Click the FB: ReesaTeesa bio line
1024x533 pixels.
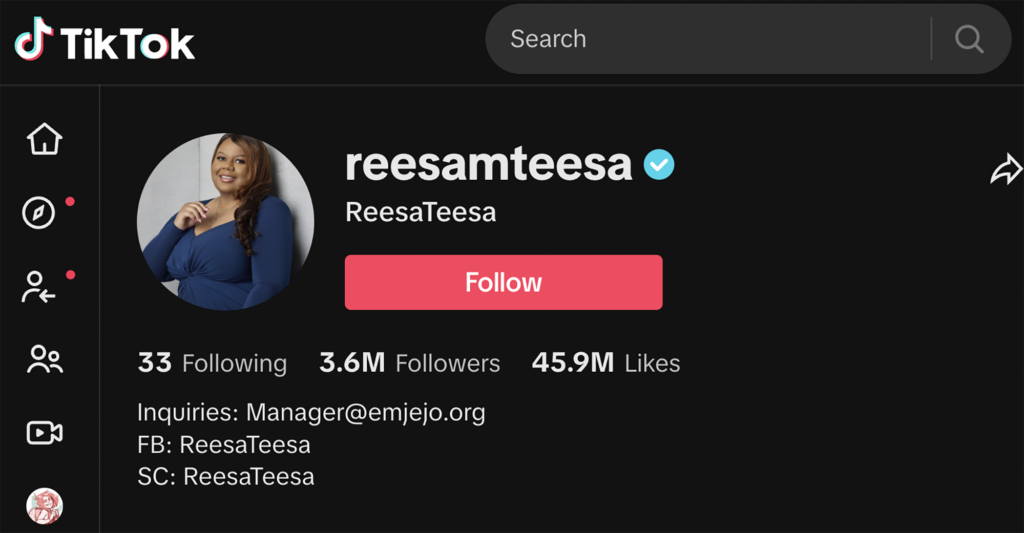(x=224, y=445)
